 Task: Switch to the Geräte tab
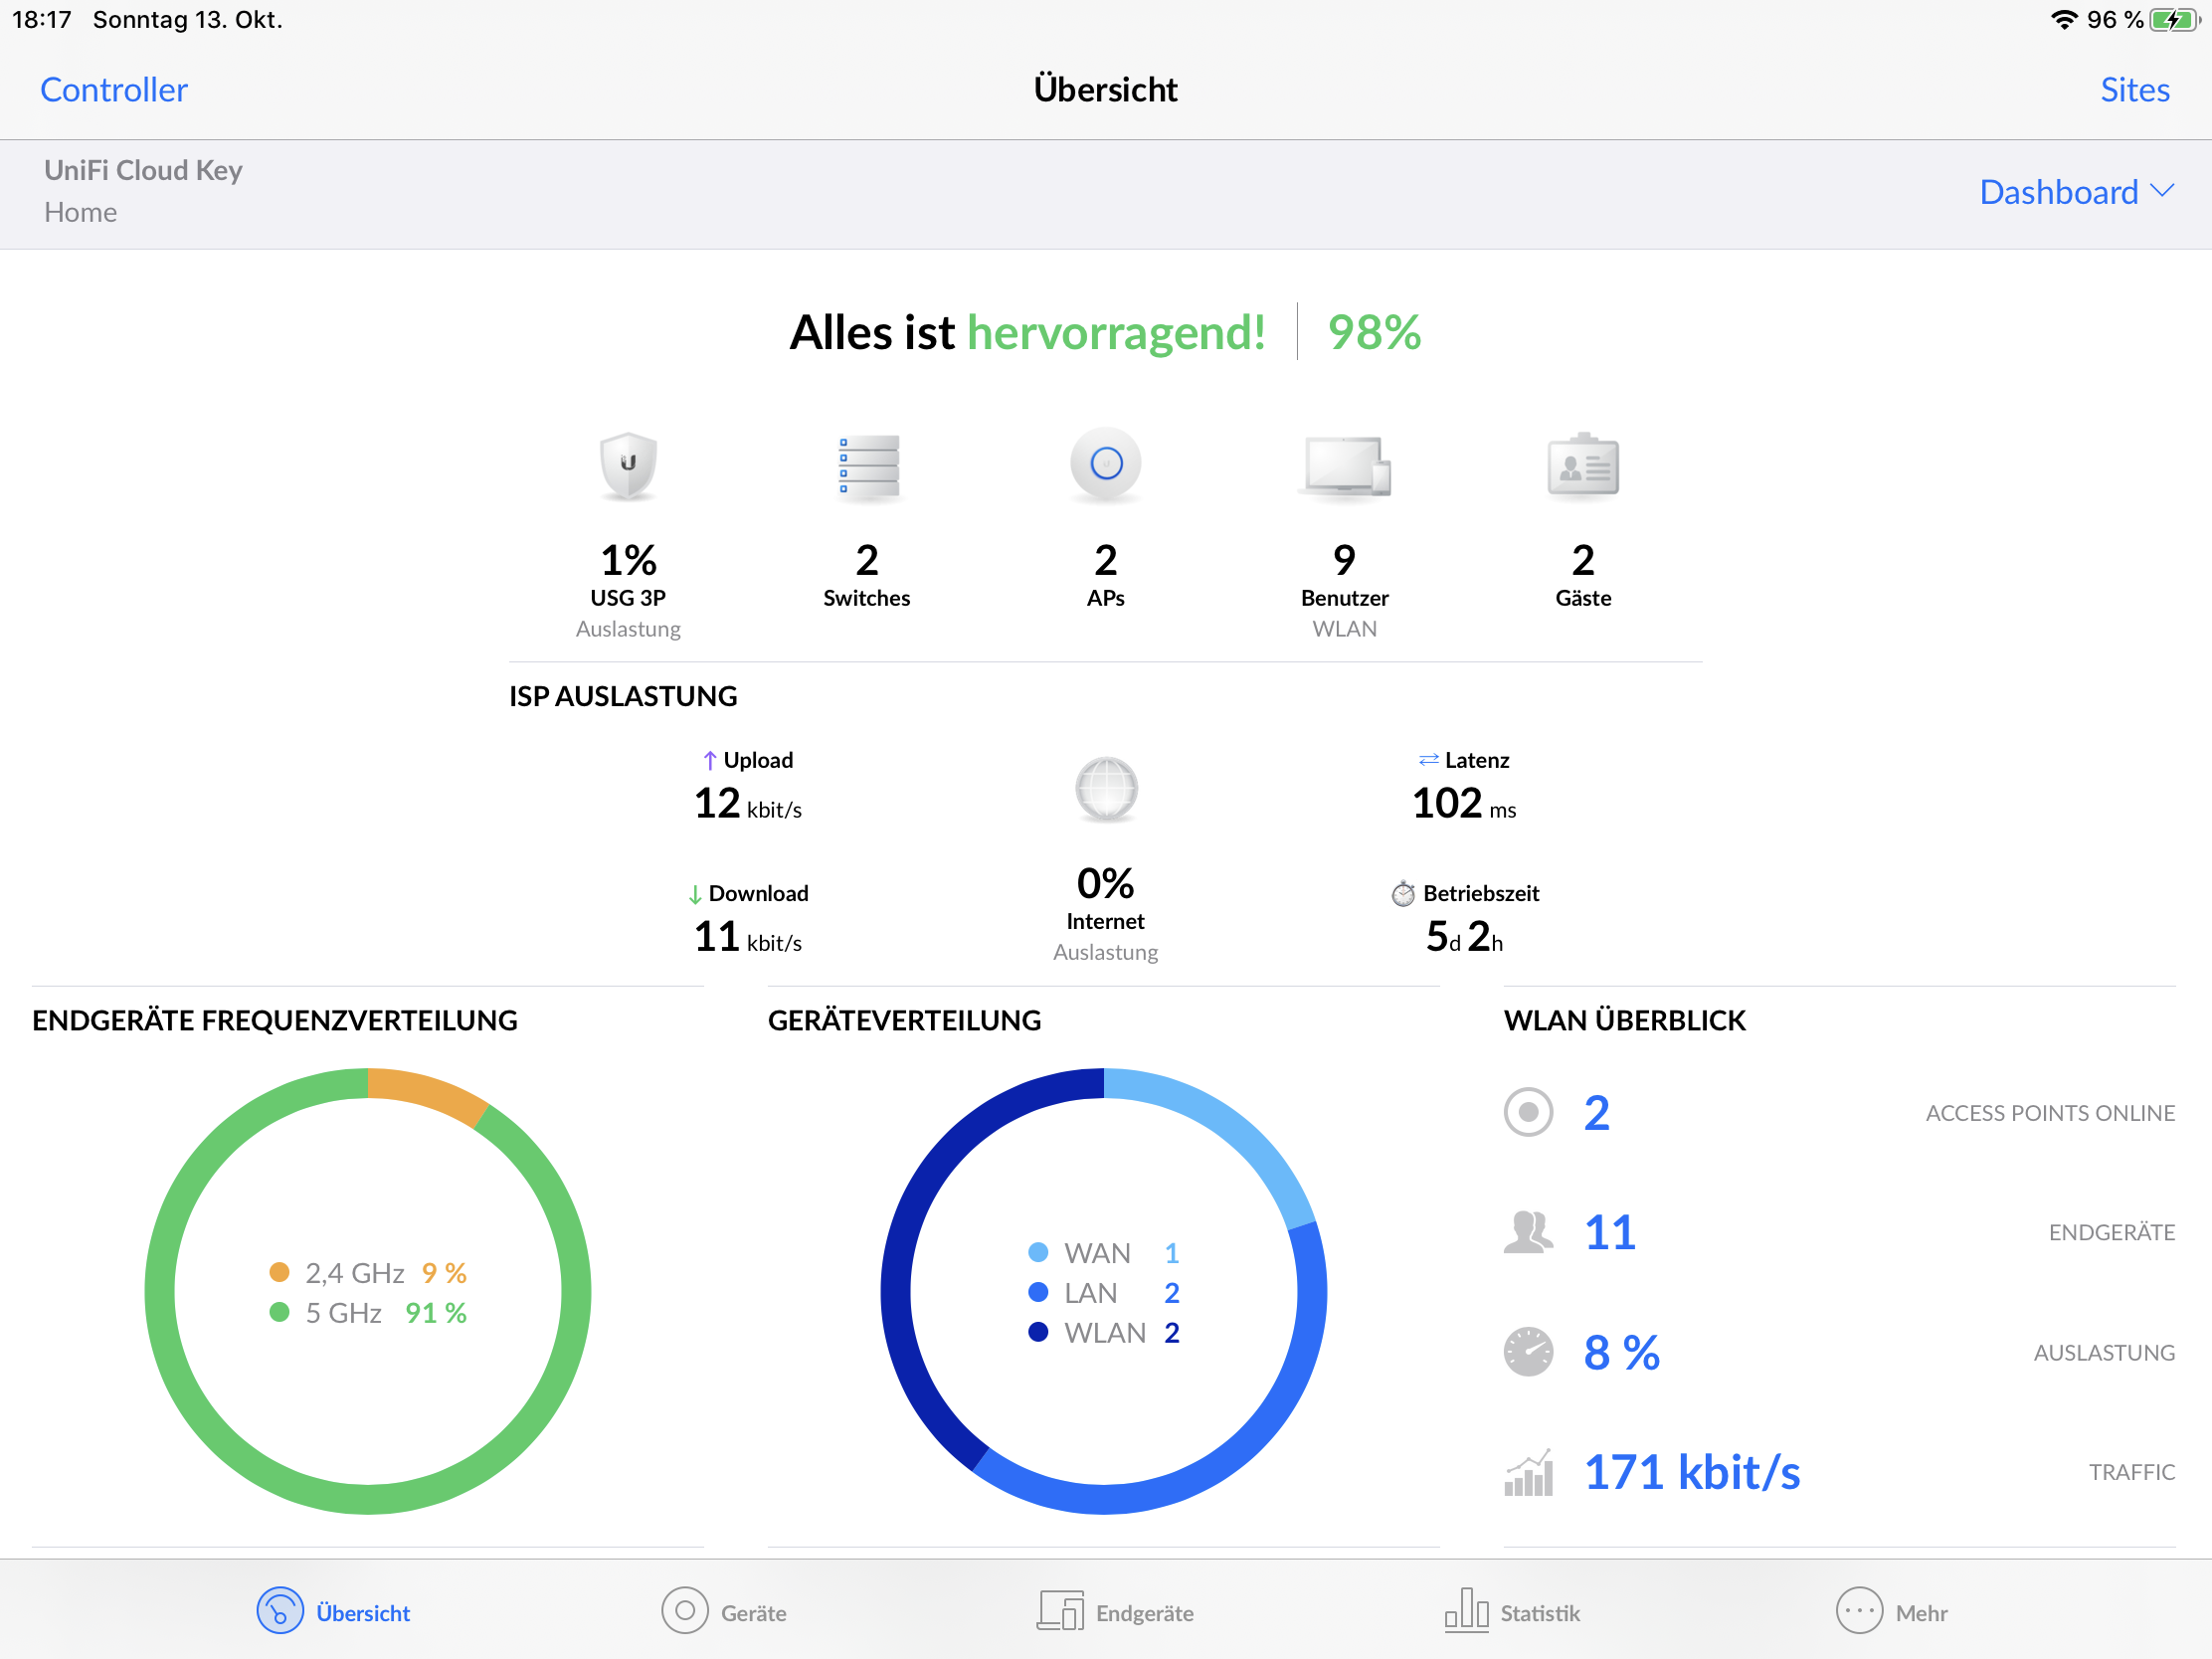point(724,1611)
